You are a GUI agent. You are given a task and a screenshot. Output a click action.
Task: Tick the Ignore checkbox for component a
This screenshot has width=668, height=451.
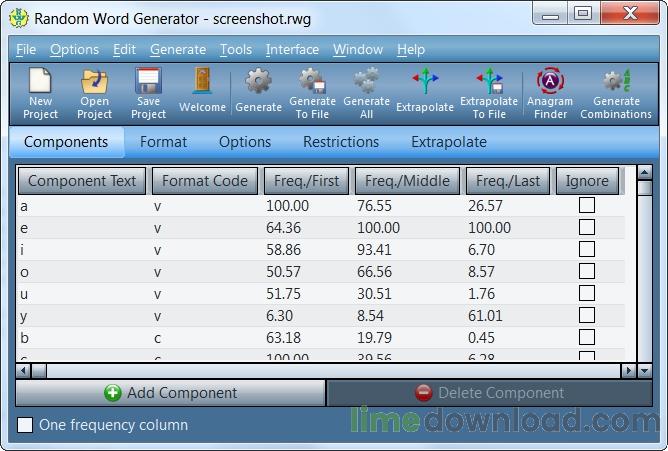pyautogui.click(x=587, y=205)
